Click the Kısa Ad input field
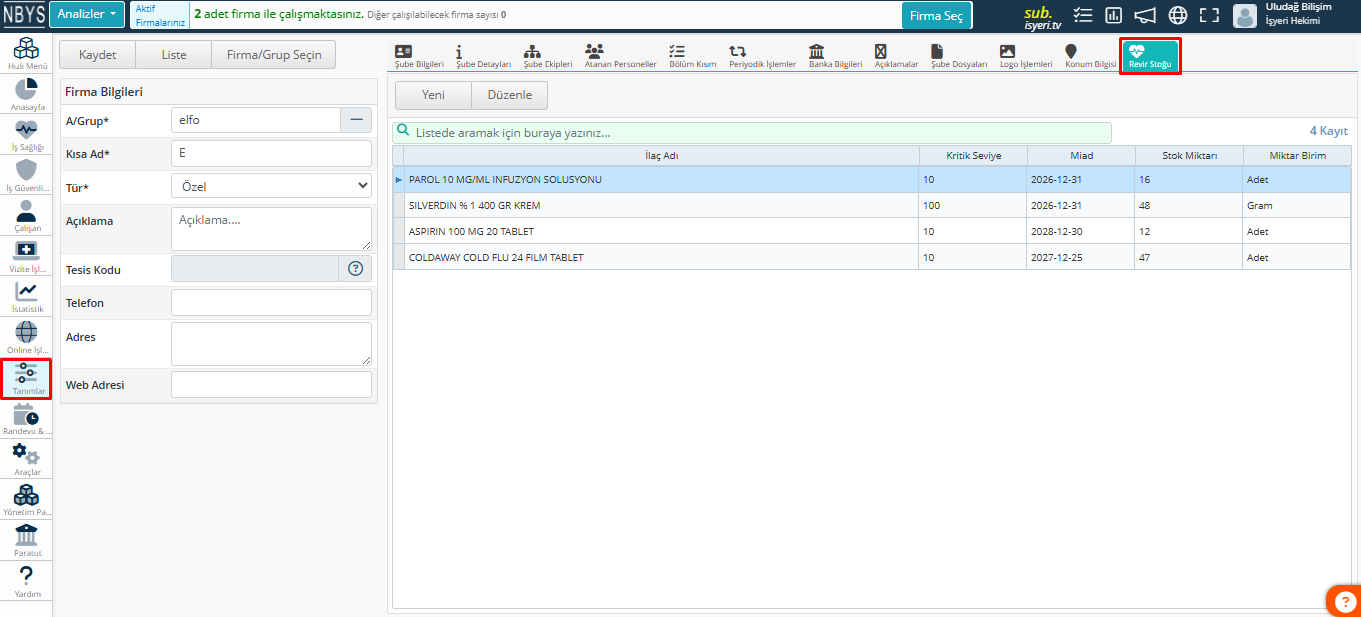Image resolution: width=1361 pixels, height=617 pixels. point(271,153)
